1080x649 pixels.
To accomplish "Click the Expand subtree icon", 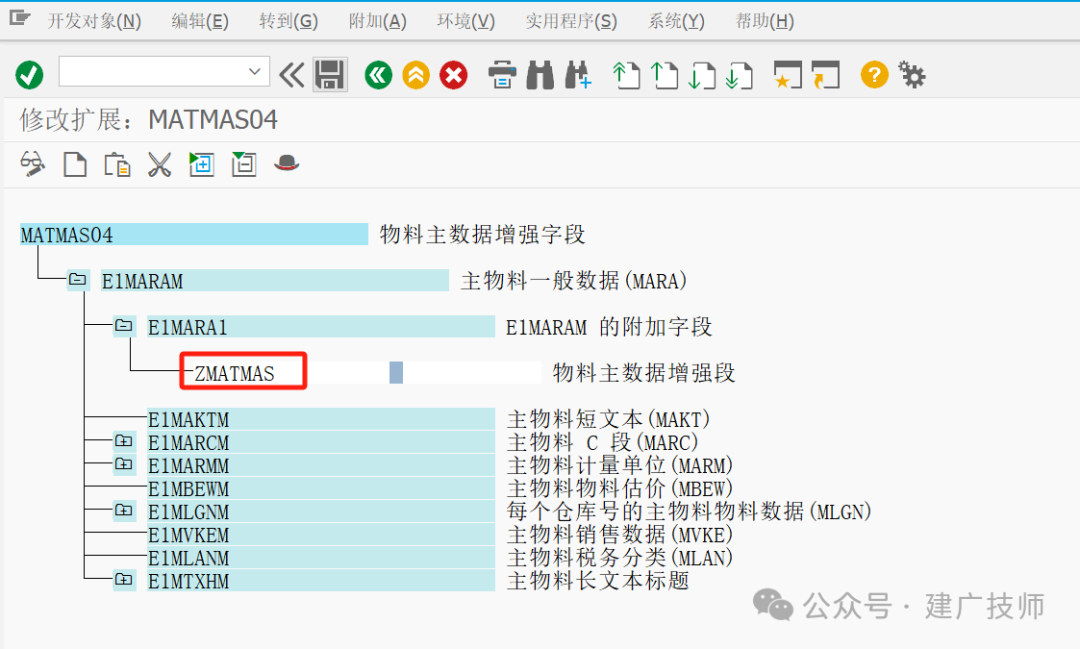I will coord(201,164).
